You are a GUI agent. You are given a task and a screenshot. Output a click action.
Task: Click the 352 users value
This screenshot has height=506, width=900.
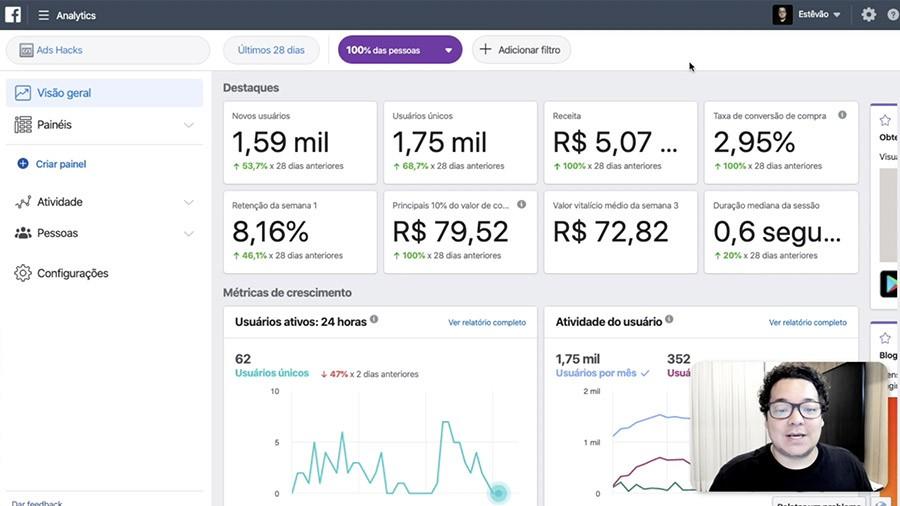(678, 359)
